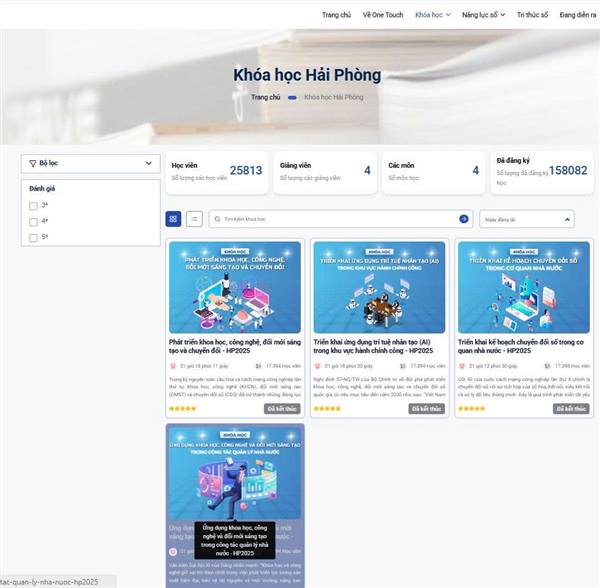The height and width of the screenshot is (588, 600).
Task: Open trí tuệ nhân tạo (AI) course thumbnail
Action: pos(379,287)
